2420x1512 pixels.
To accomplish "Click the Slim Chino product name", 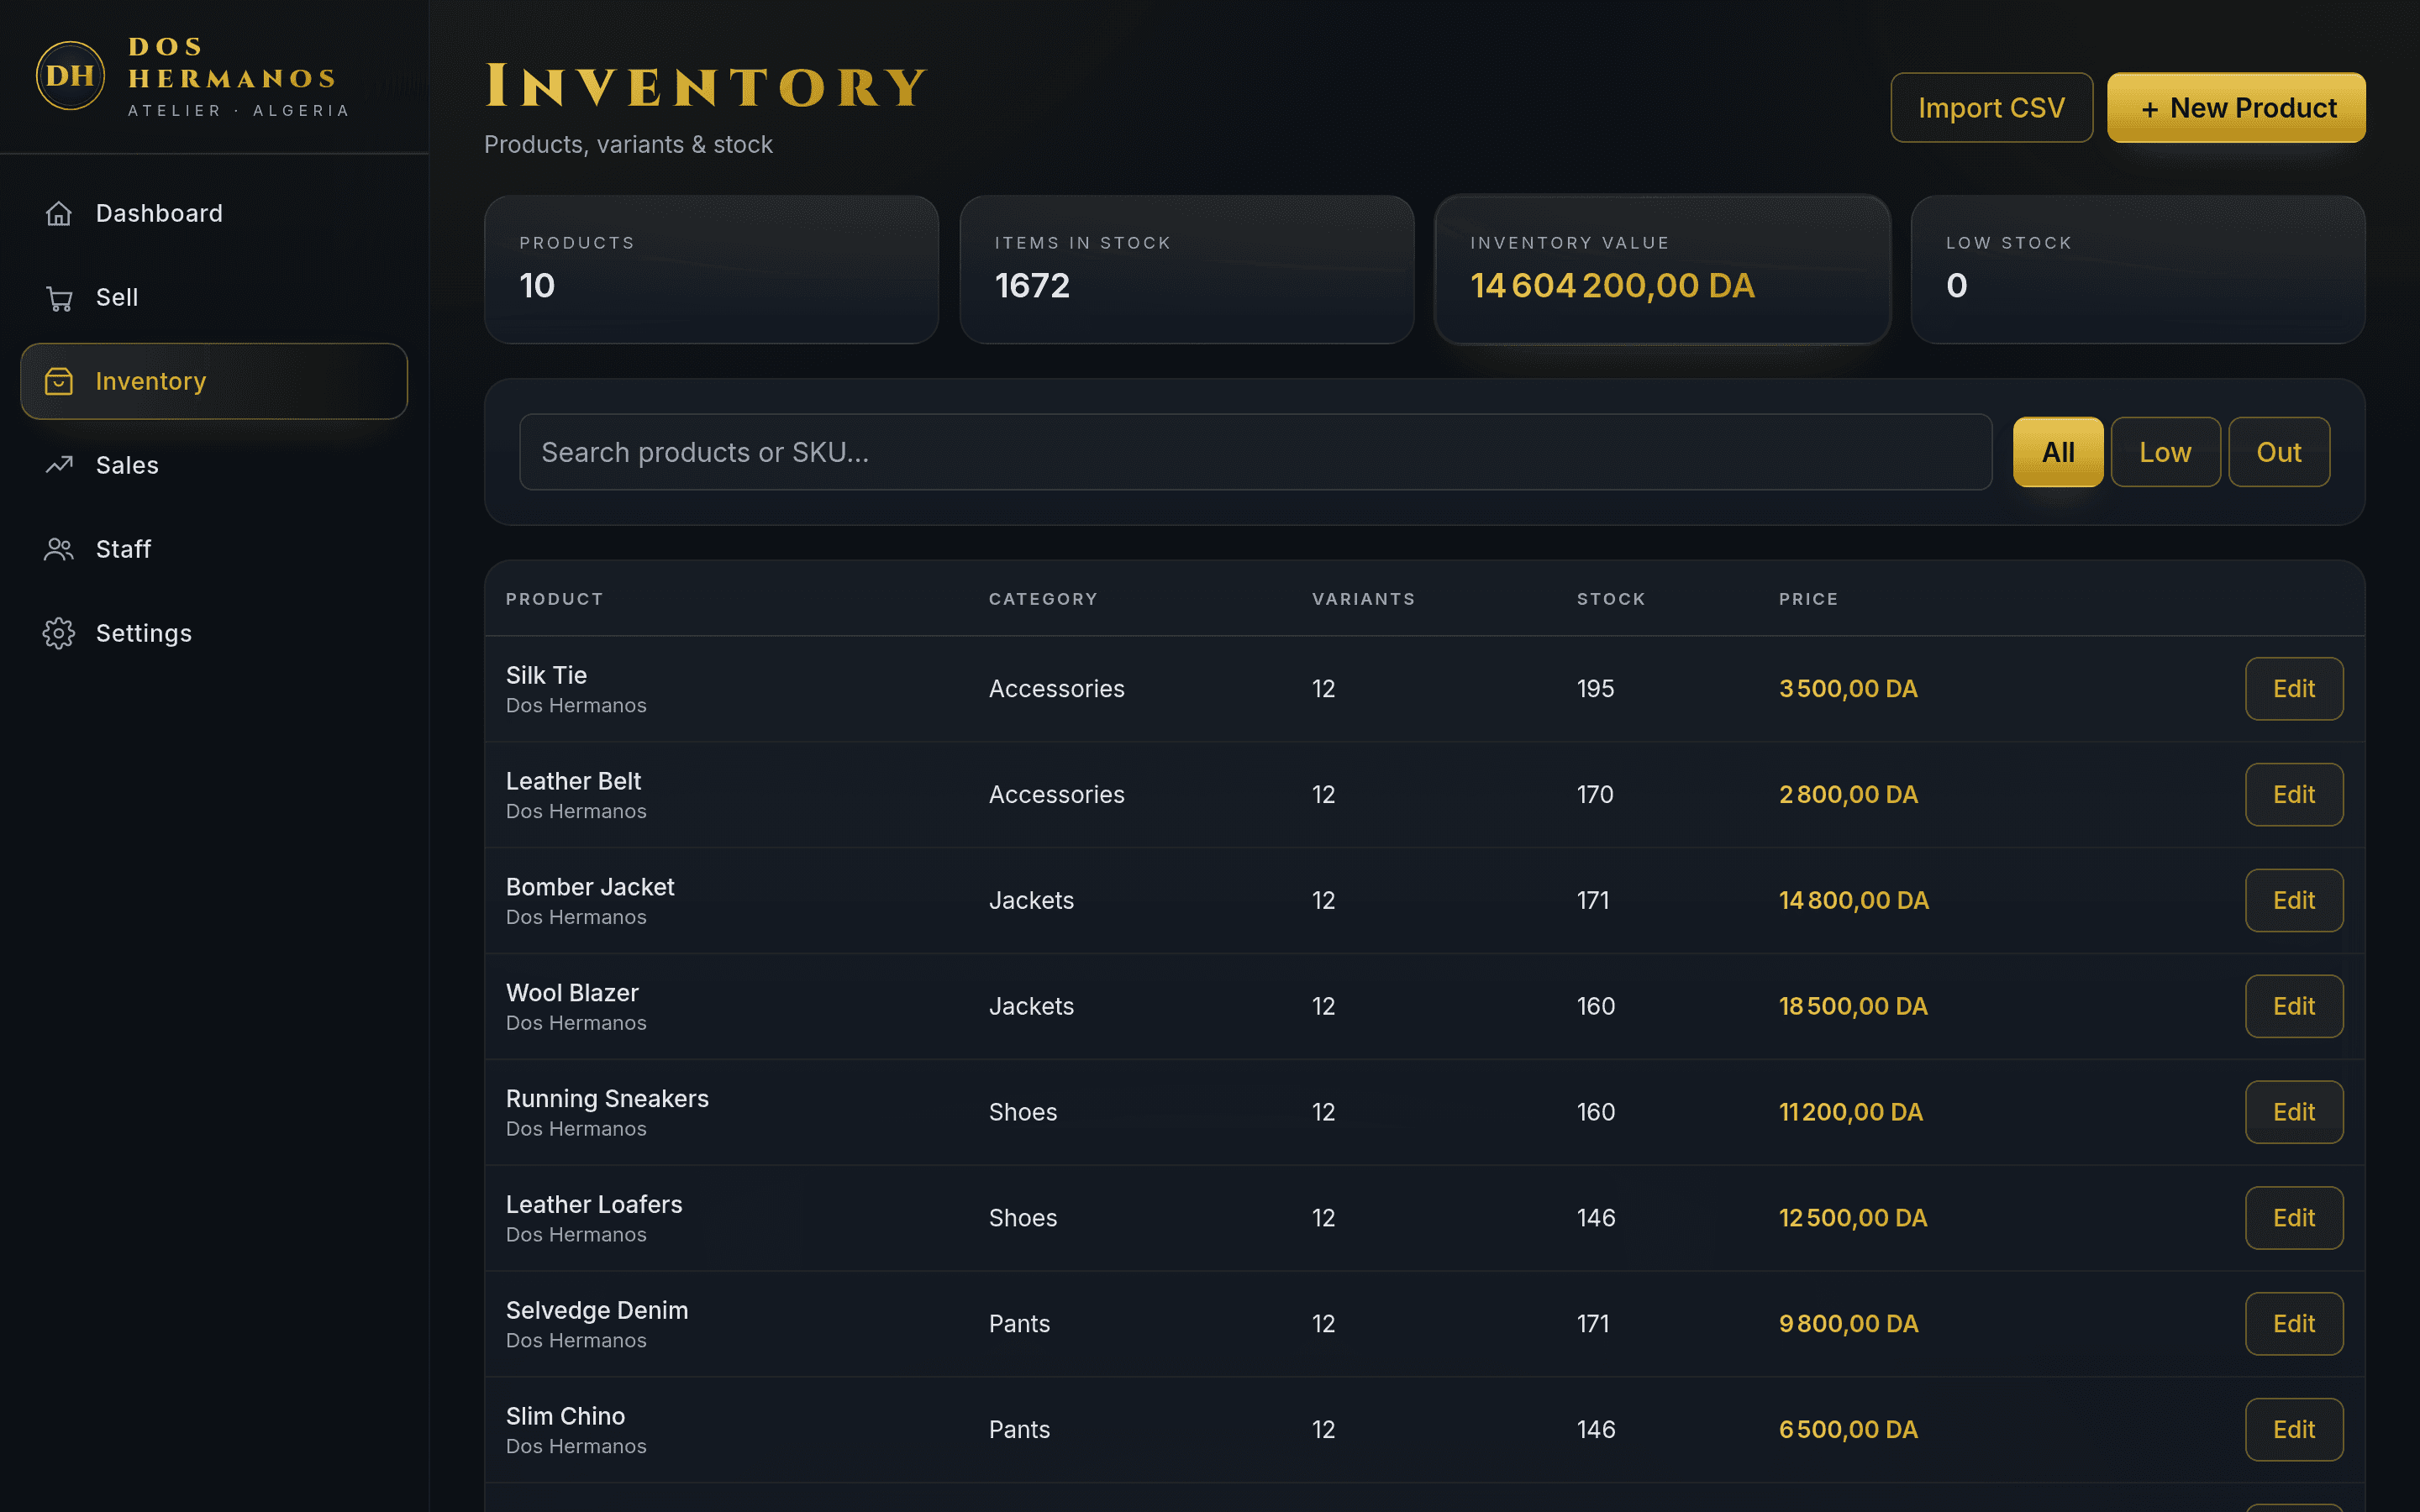I will pyautogui.click(x=565, y=1417).
